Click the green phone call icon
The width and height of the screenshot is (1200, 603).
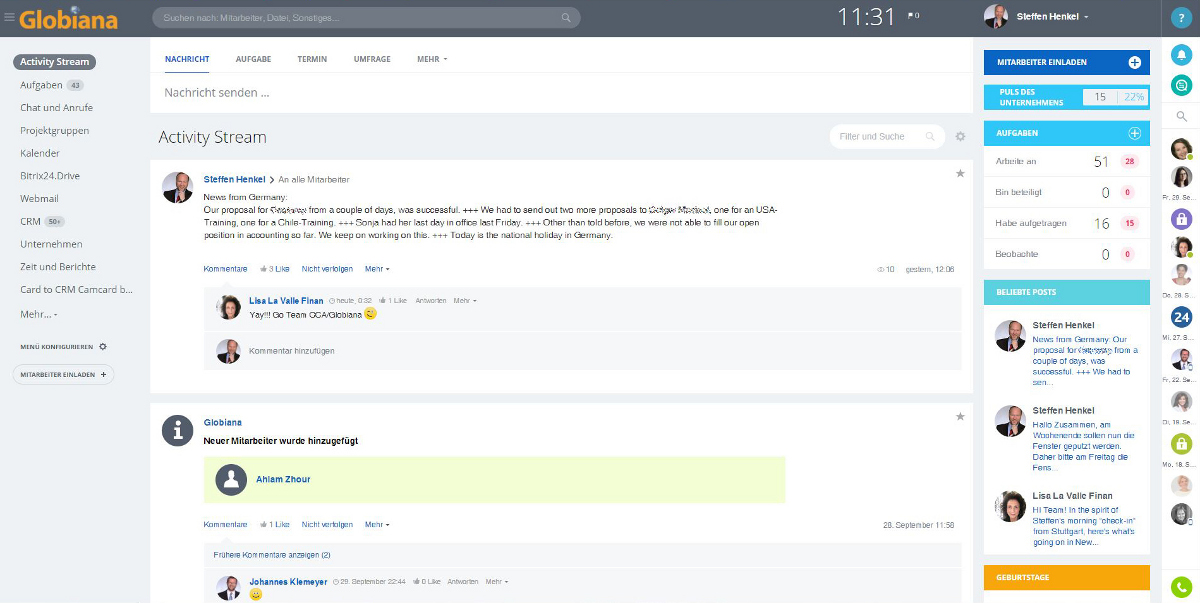pos(1181,587)
